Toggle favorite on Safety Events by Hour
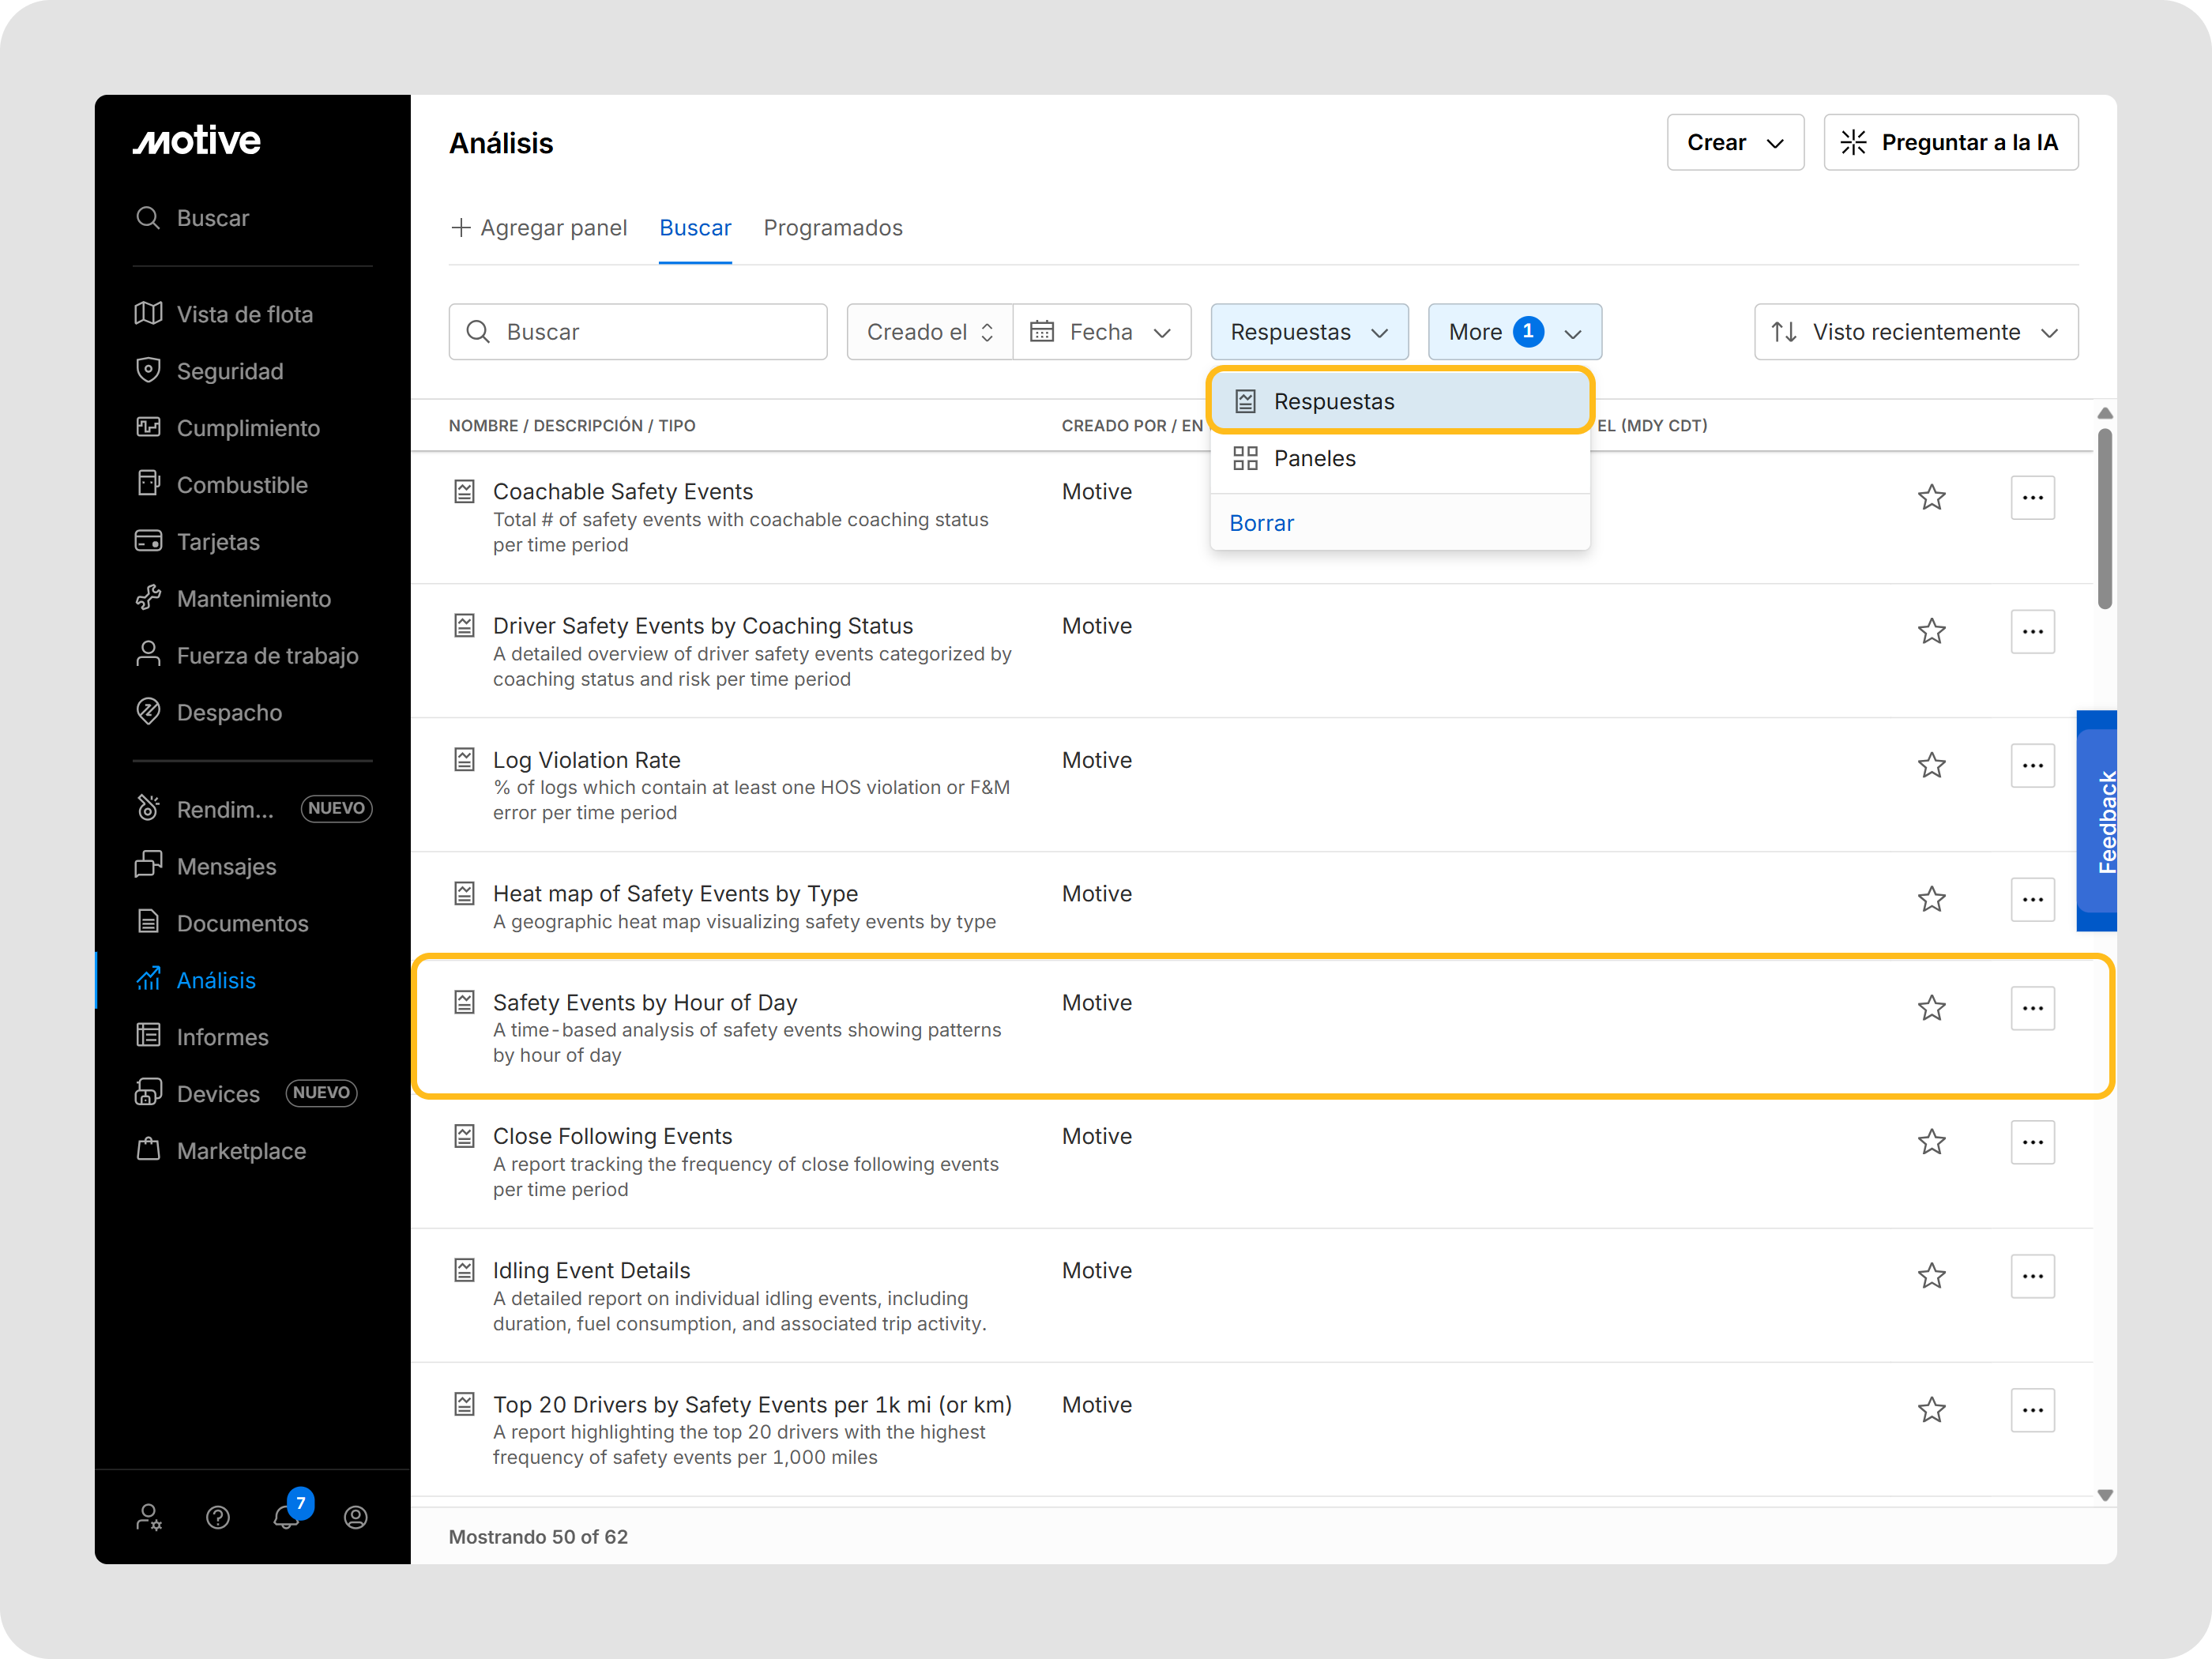 [x=1931, y=1007]
